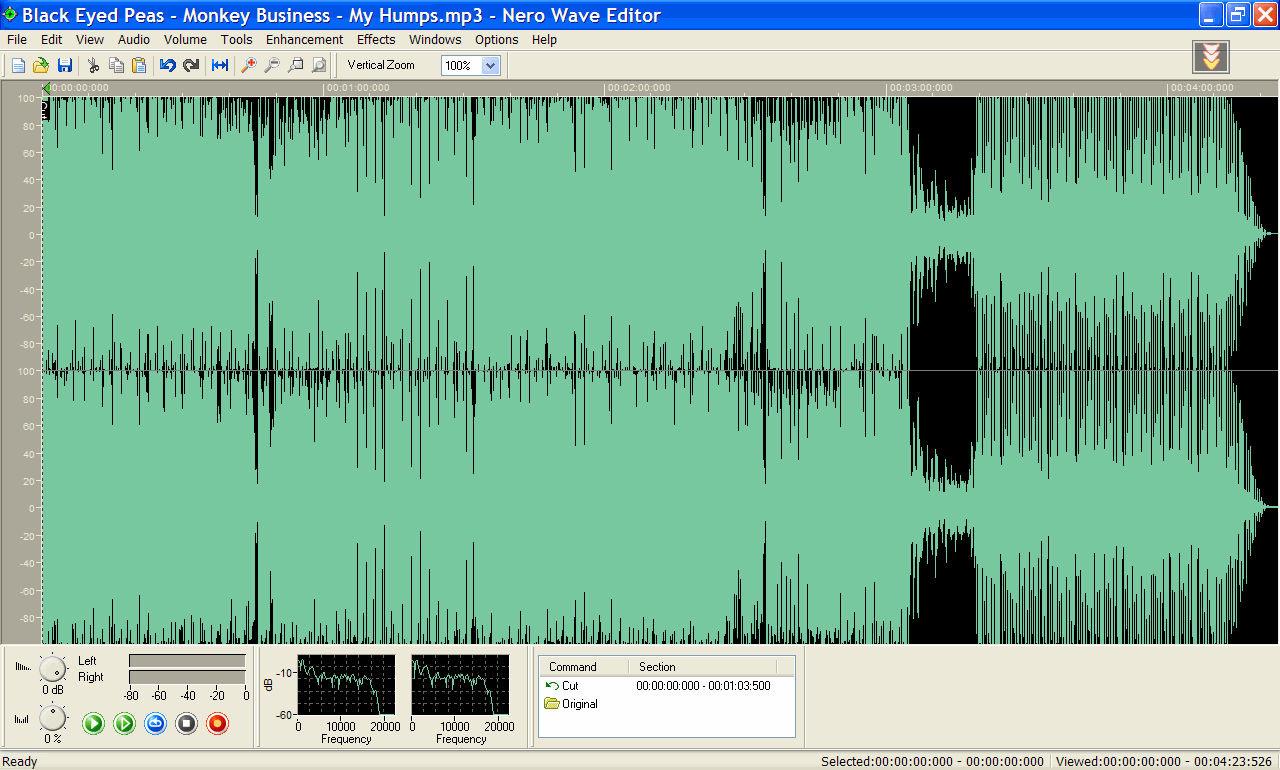Open the View menu
Screen dimensions: 1280x770
point(90,40)
